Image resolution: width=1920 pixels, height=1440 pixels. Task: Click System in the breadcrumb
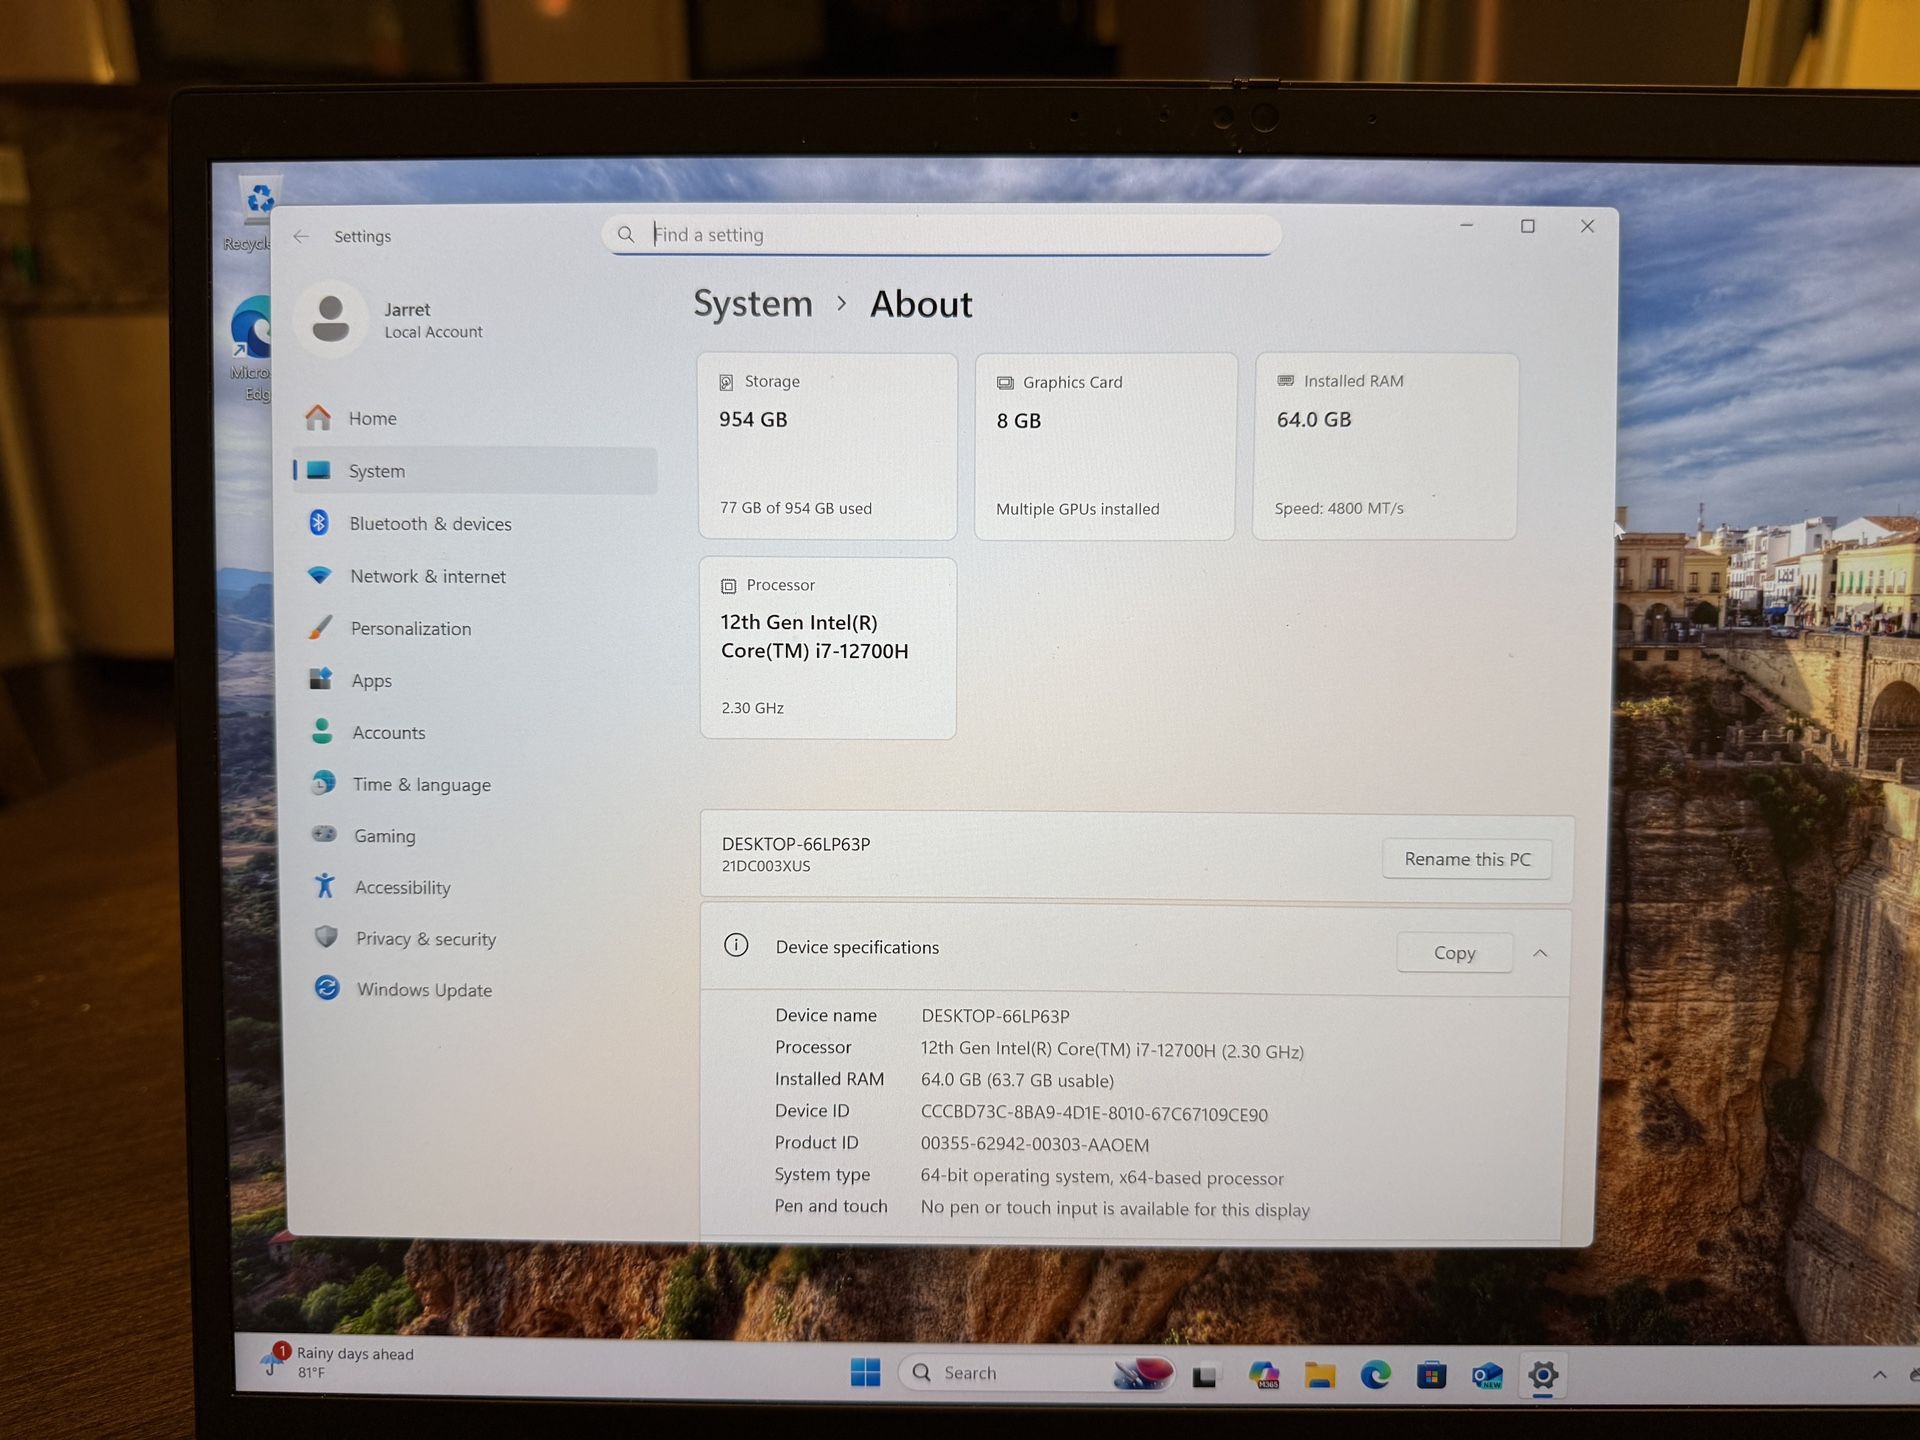coord(753,304)
